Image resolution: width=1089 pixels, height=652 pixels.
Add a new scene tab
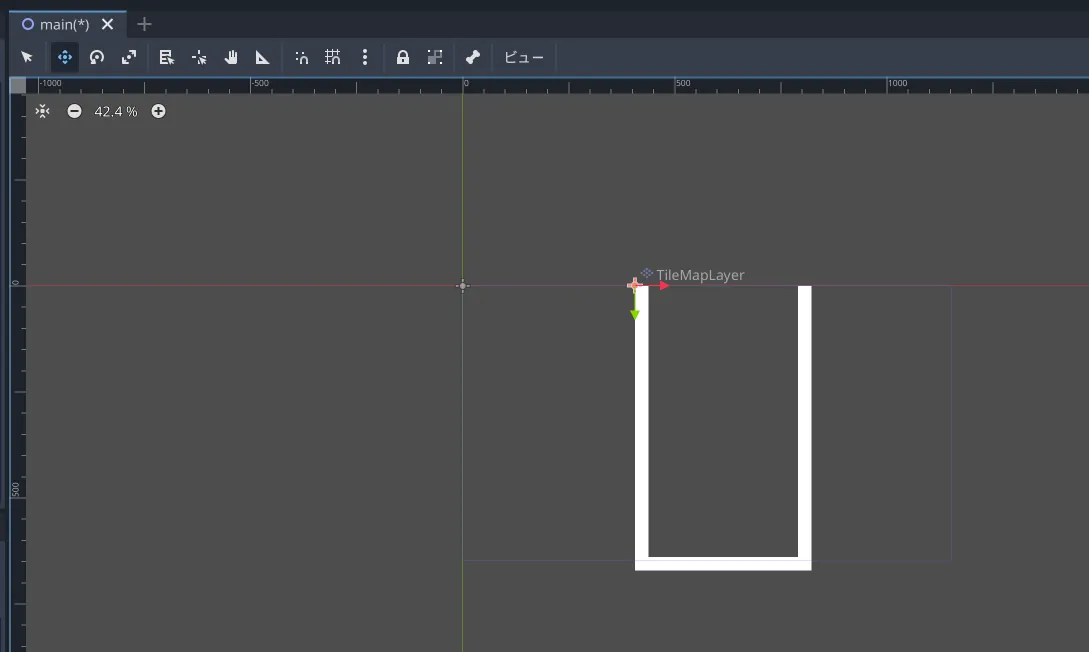point(144,24)
